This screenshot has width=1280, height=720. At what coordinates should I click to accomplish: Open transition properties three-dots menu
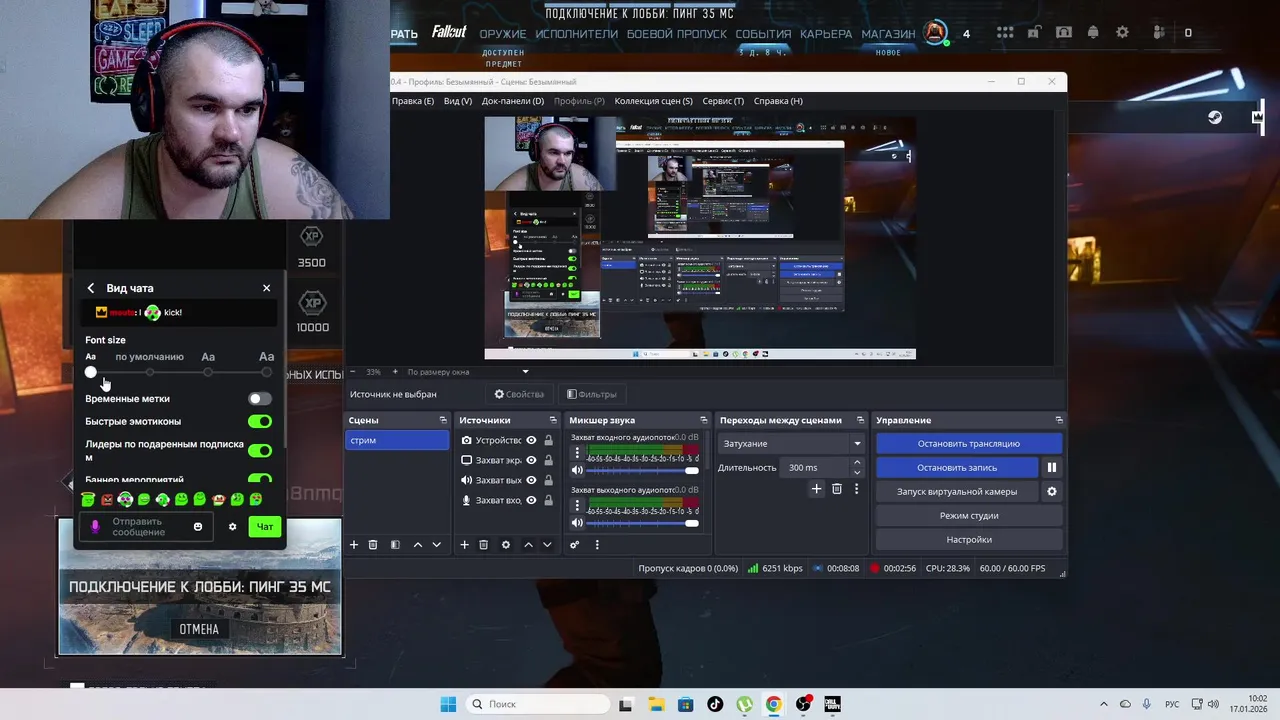(x=856, y=489)
